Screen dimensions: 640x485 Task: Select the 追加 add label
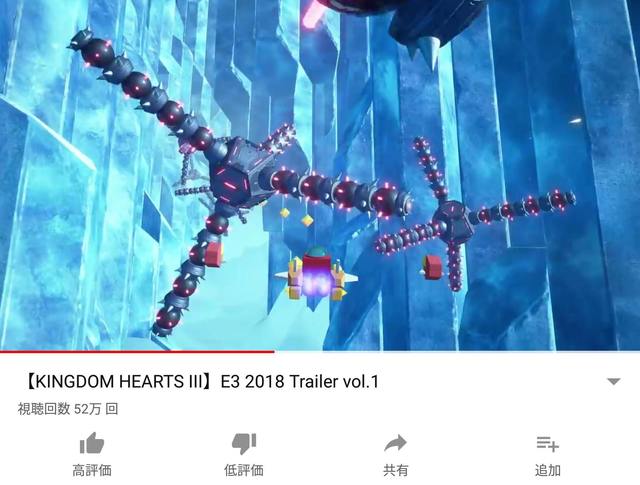tap(547, 470)
